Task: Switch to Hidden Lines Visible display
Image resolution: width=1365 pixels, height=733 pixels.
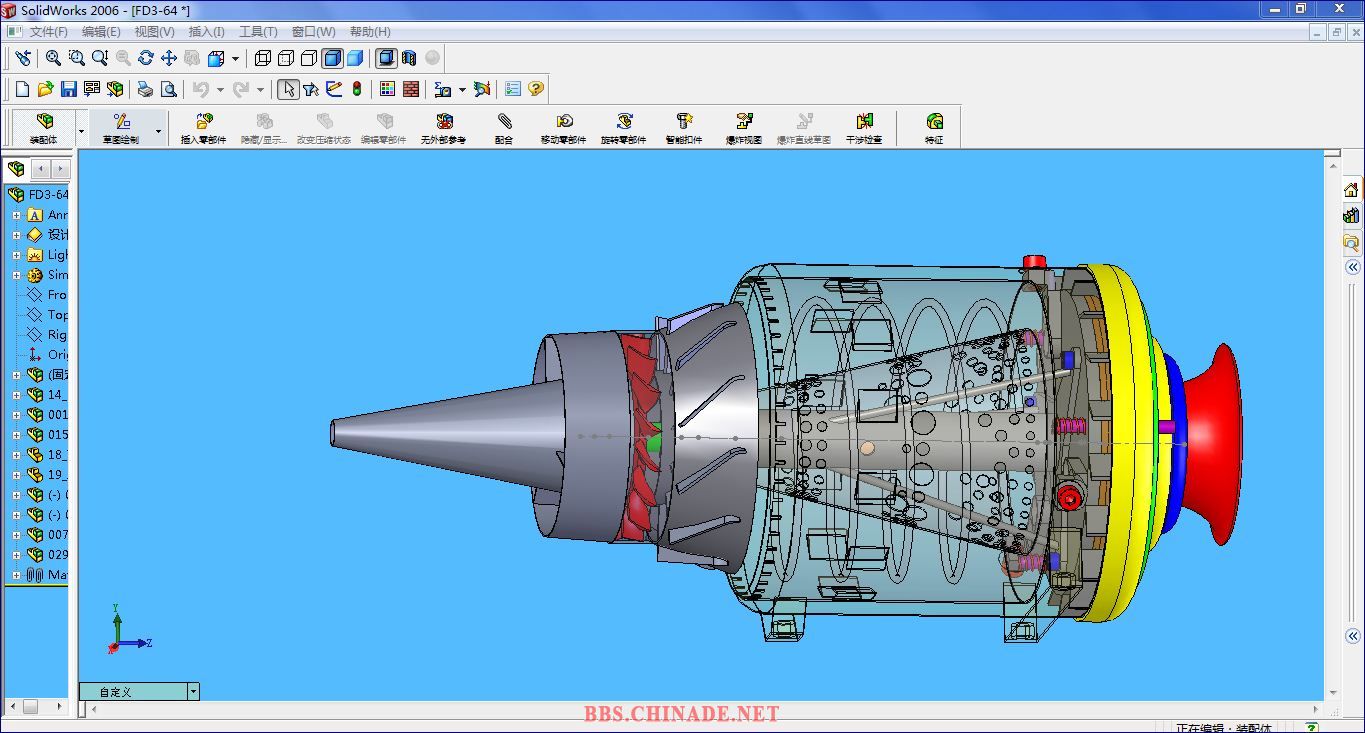Action: 286,58
